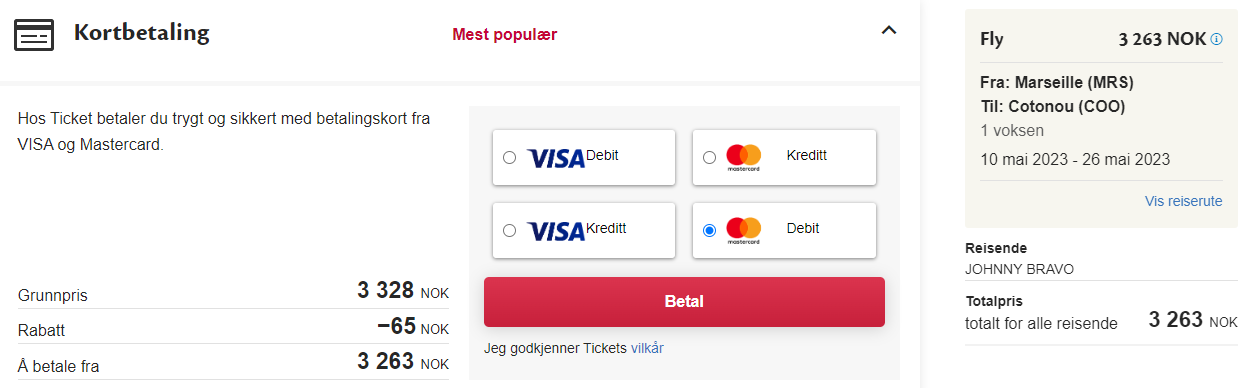Click the Mastercard Kreditt logo
The height and width of the screenshot is (388, 1248).
pyautogui.click(x=744, y=158)
